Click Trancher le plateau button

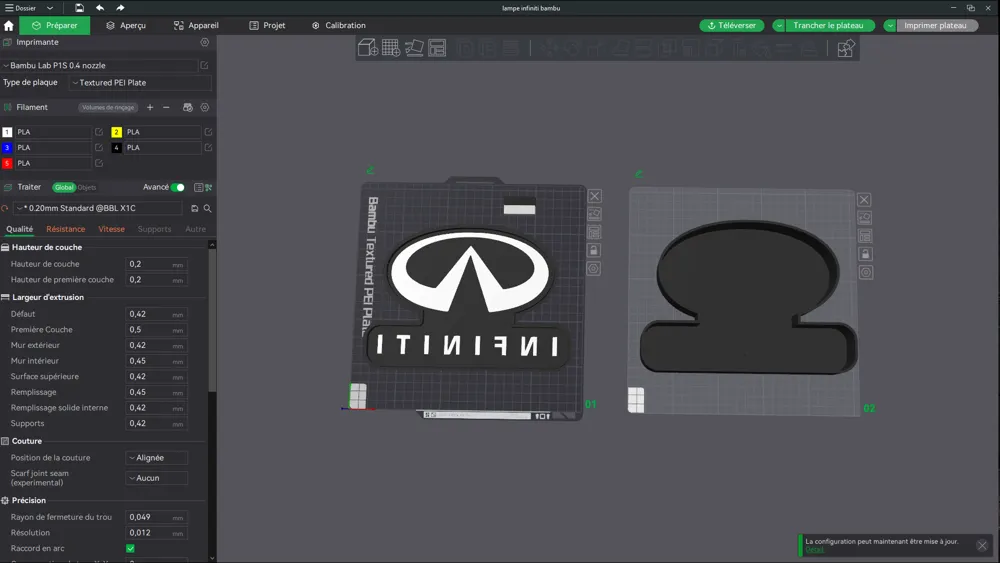[828, 26]
